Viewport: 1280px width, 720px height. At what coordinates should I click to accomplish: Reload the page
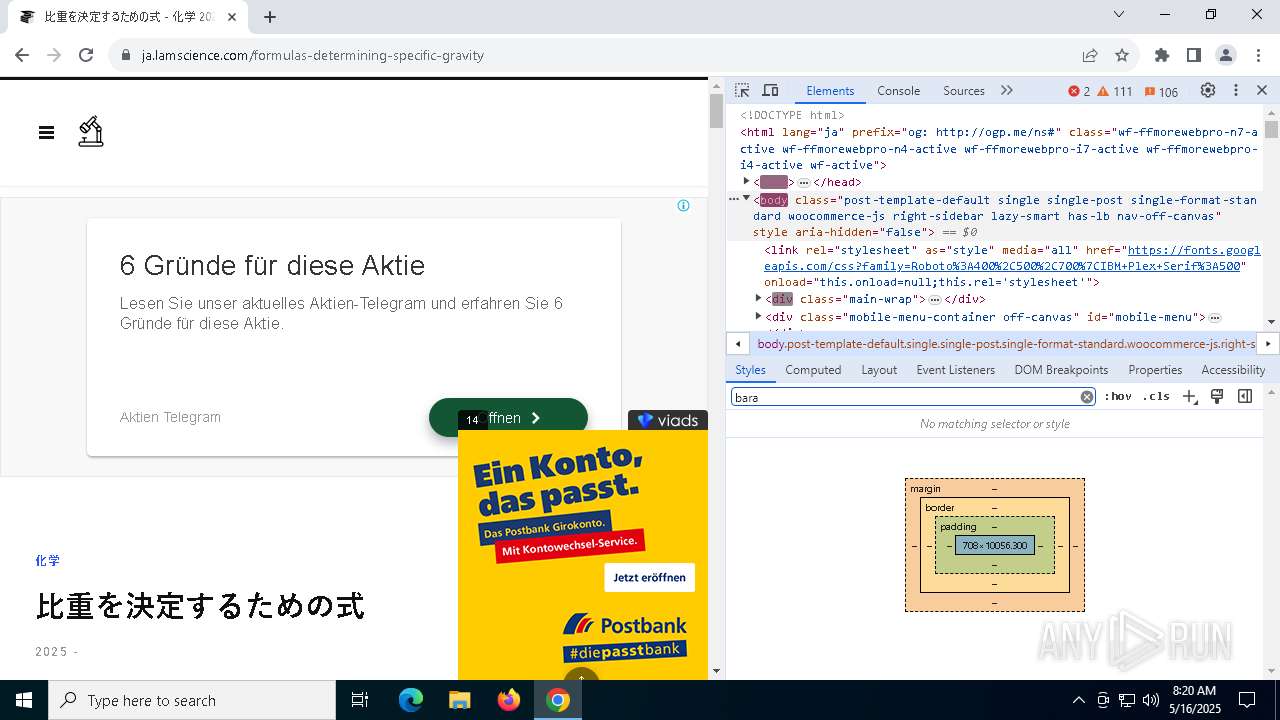(x=86, y=55)
